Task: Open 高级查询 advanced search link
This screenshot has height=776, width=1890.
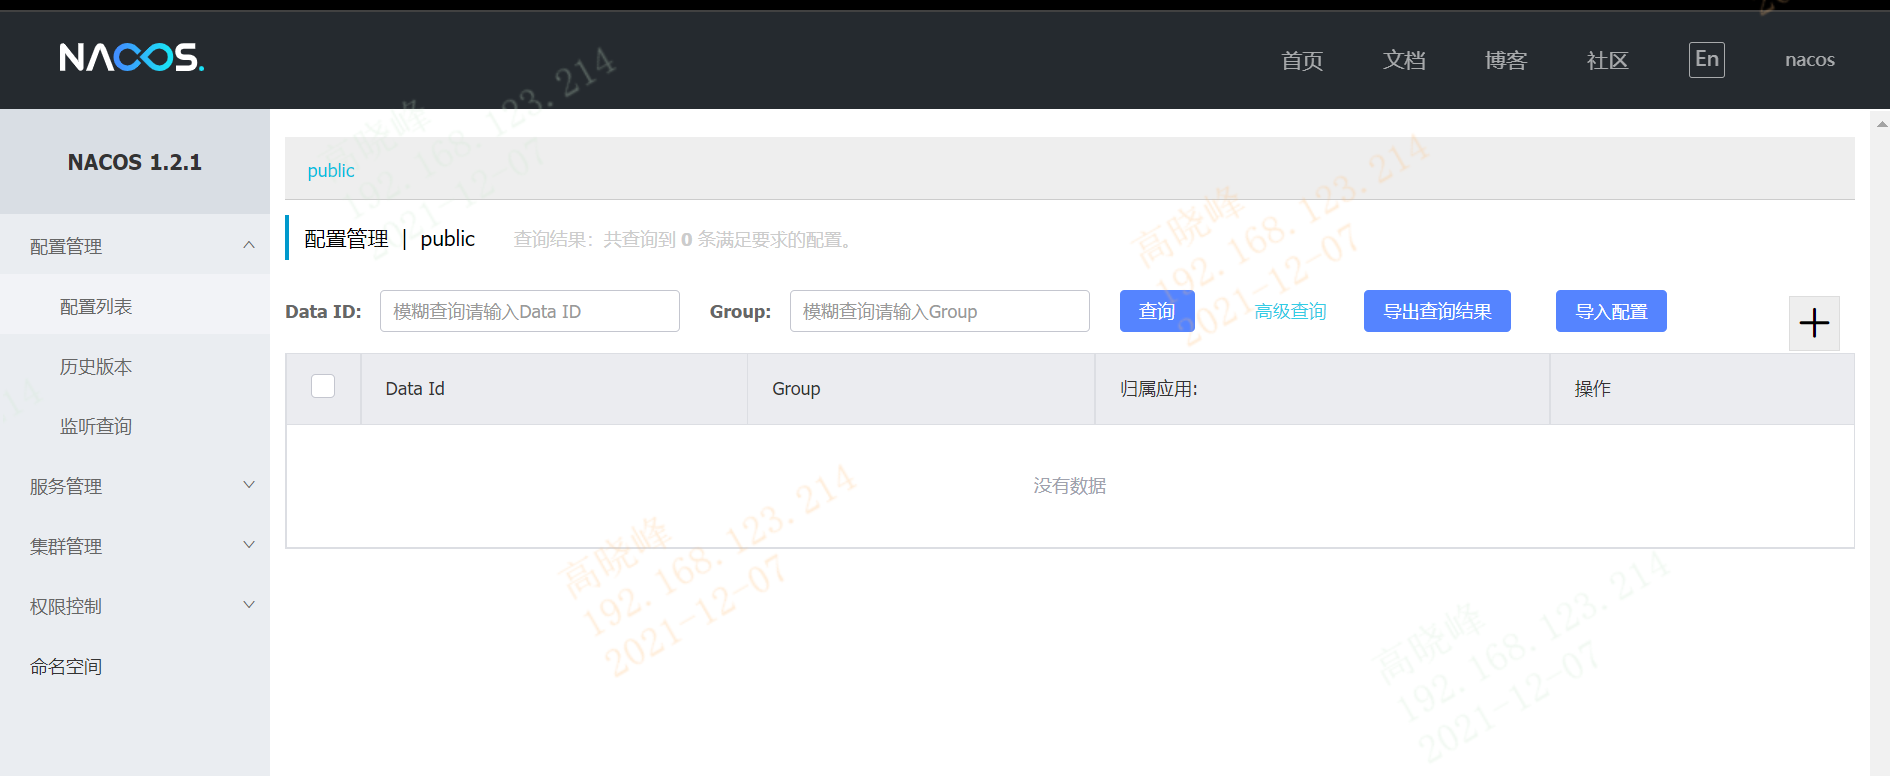Action: tap(1290, 311)
